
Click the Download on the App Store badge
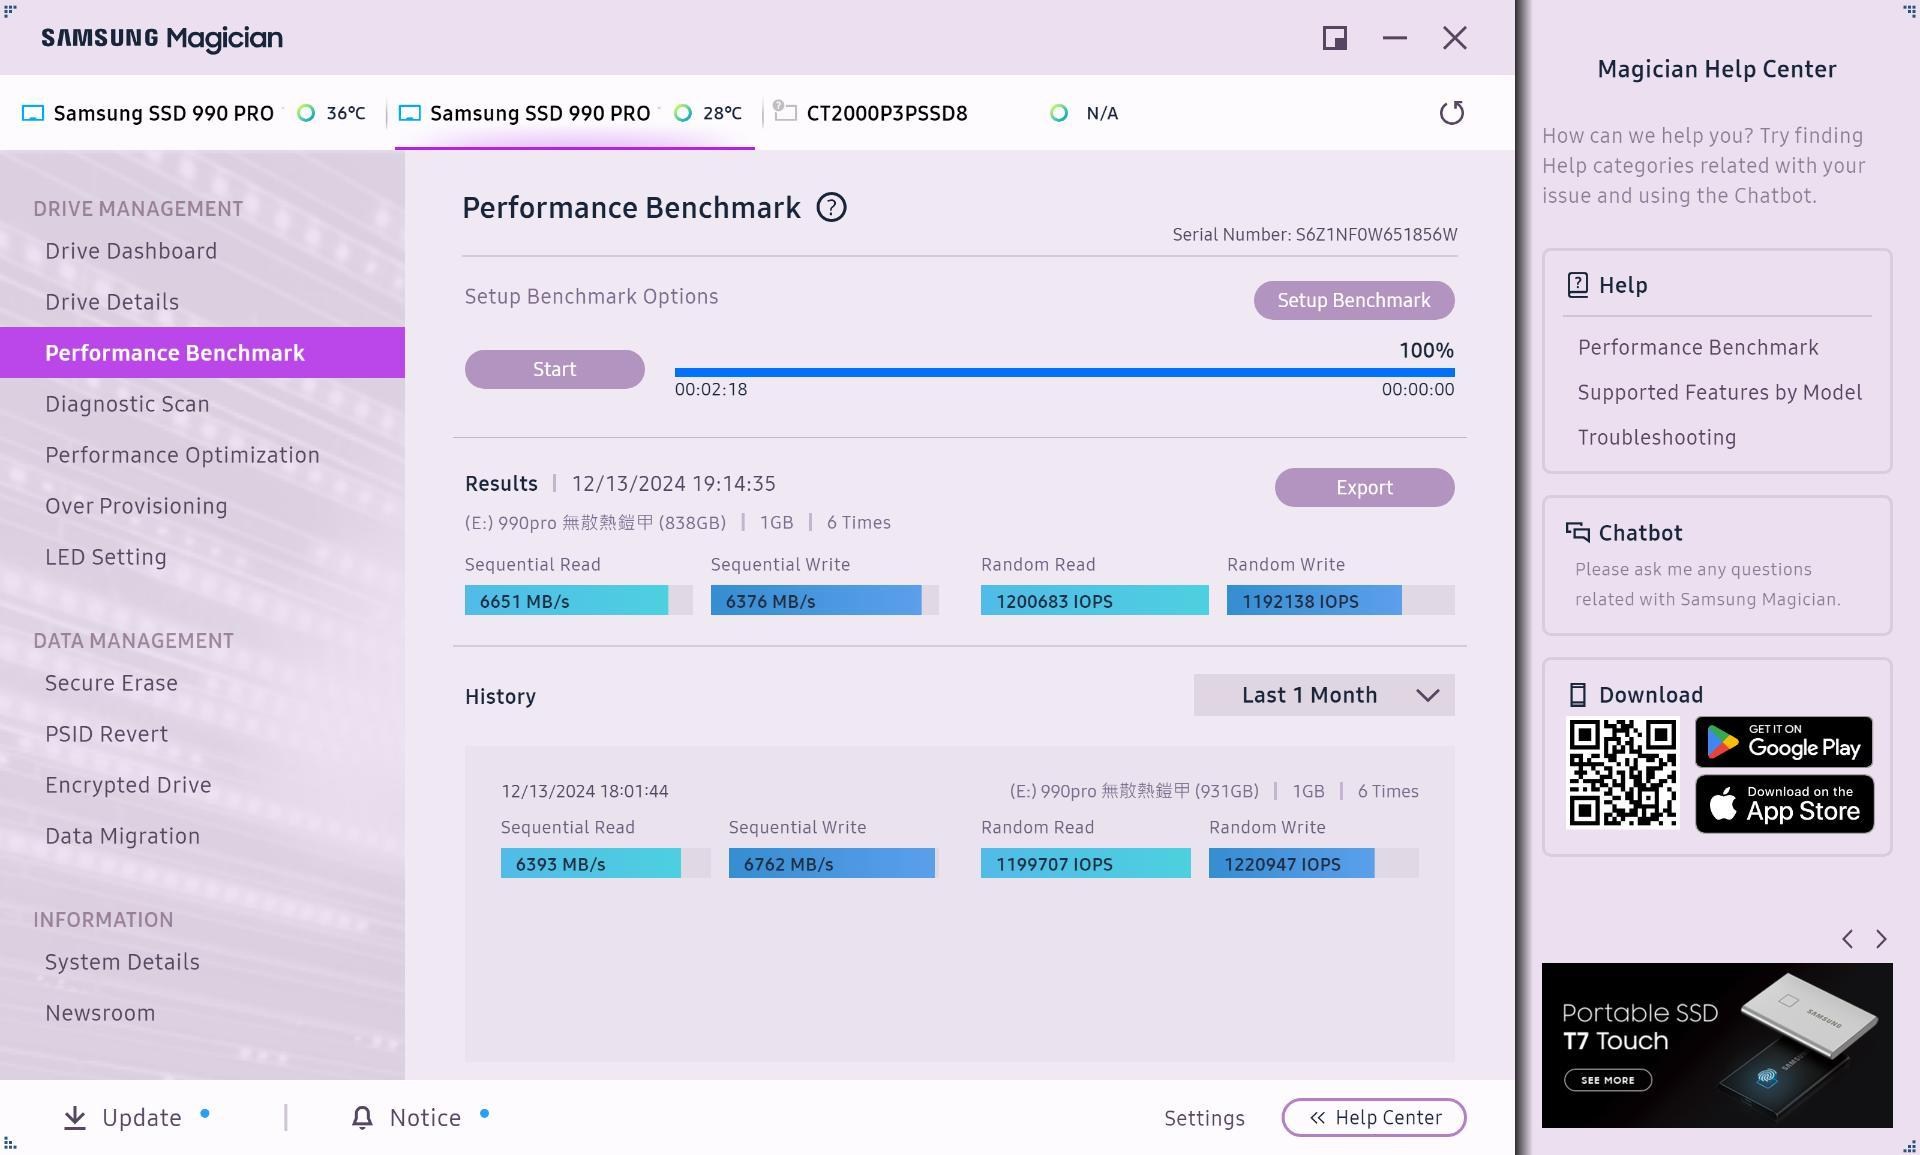[x=1784, y=804]
